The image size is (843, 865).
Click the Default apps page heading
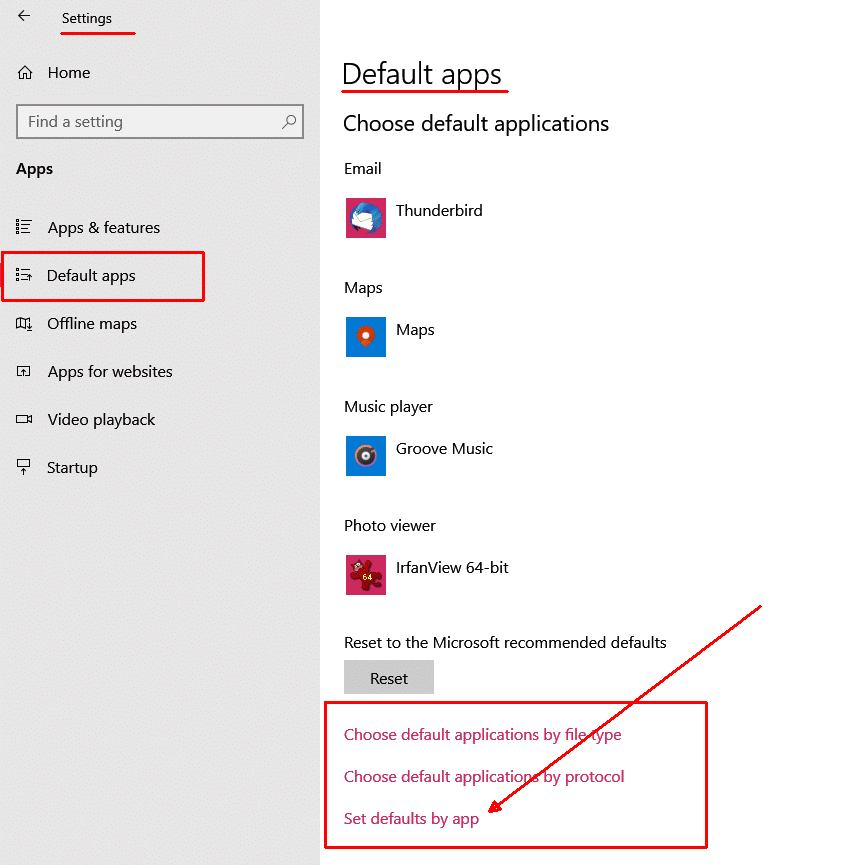tap(422, 74)
